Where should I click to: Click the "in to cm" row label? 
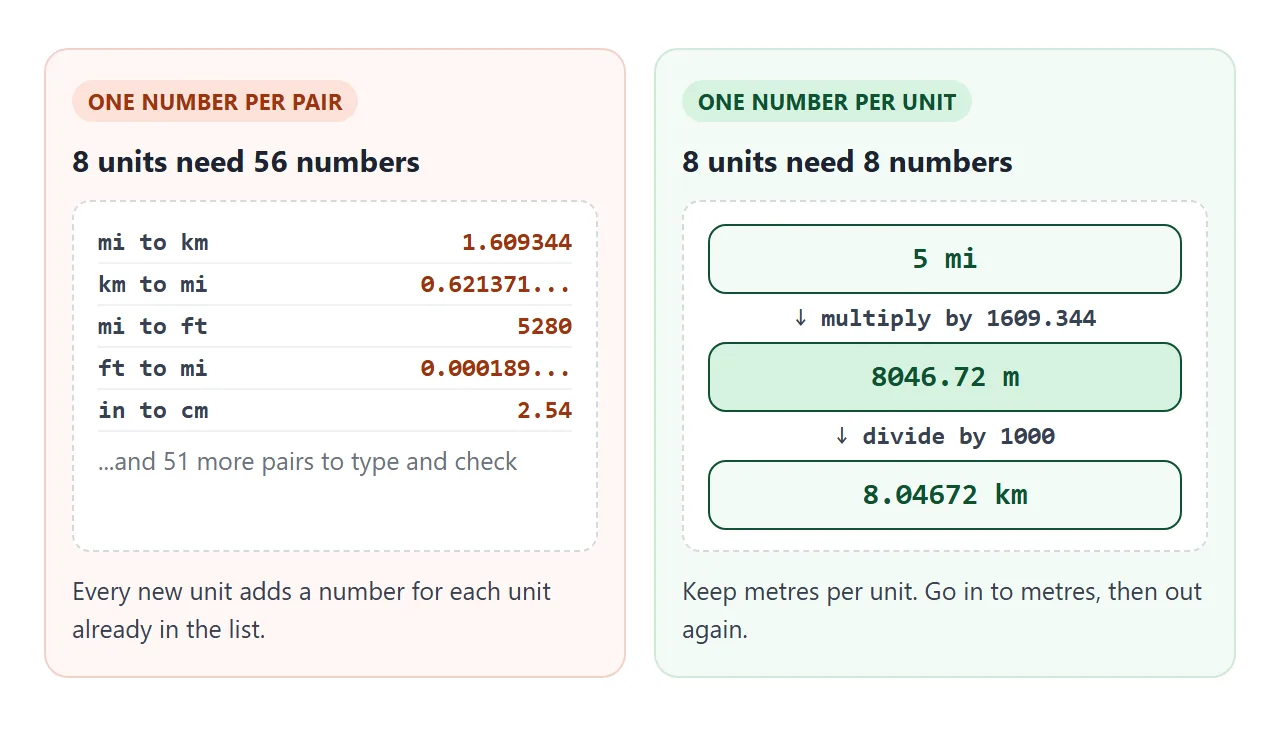(153, 410)
